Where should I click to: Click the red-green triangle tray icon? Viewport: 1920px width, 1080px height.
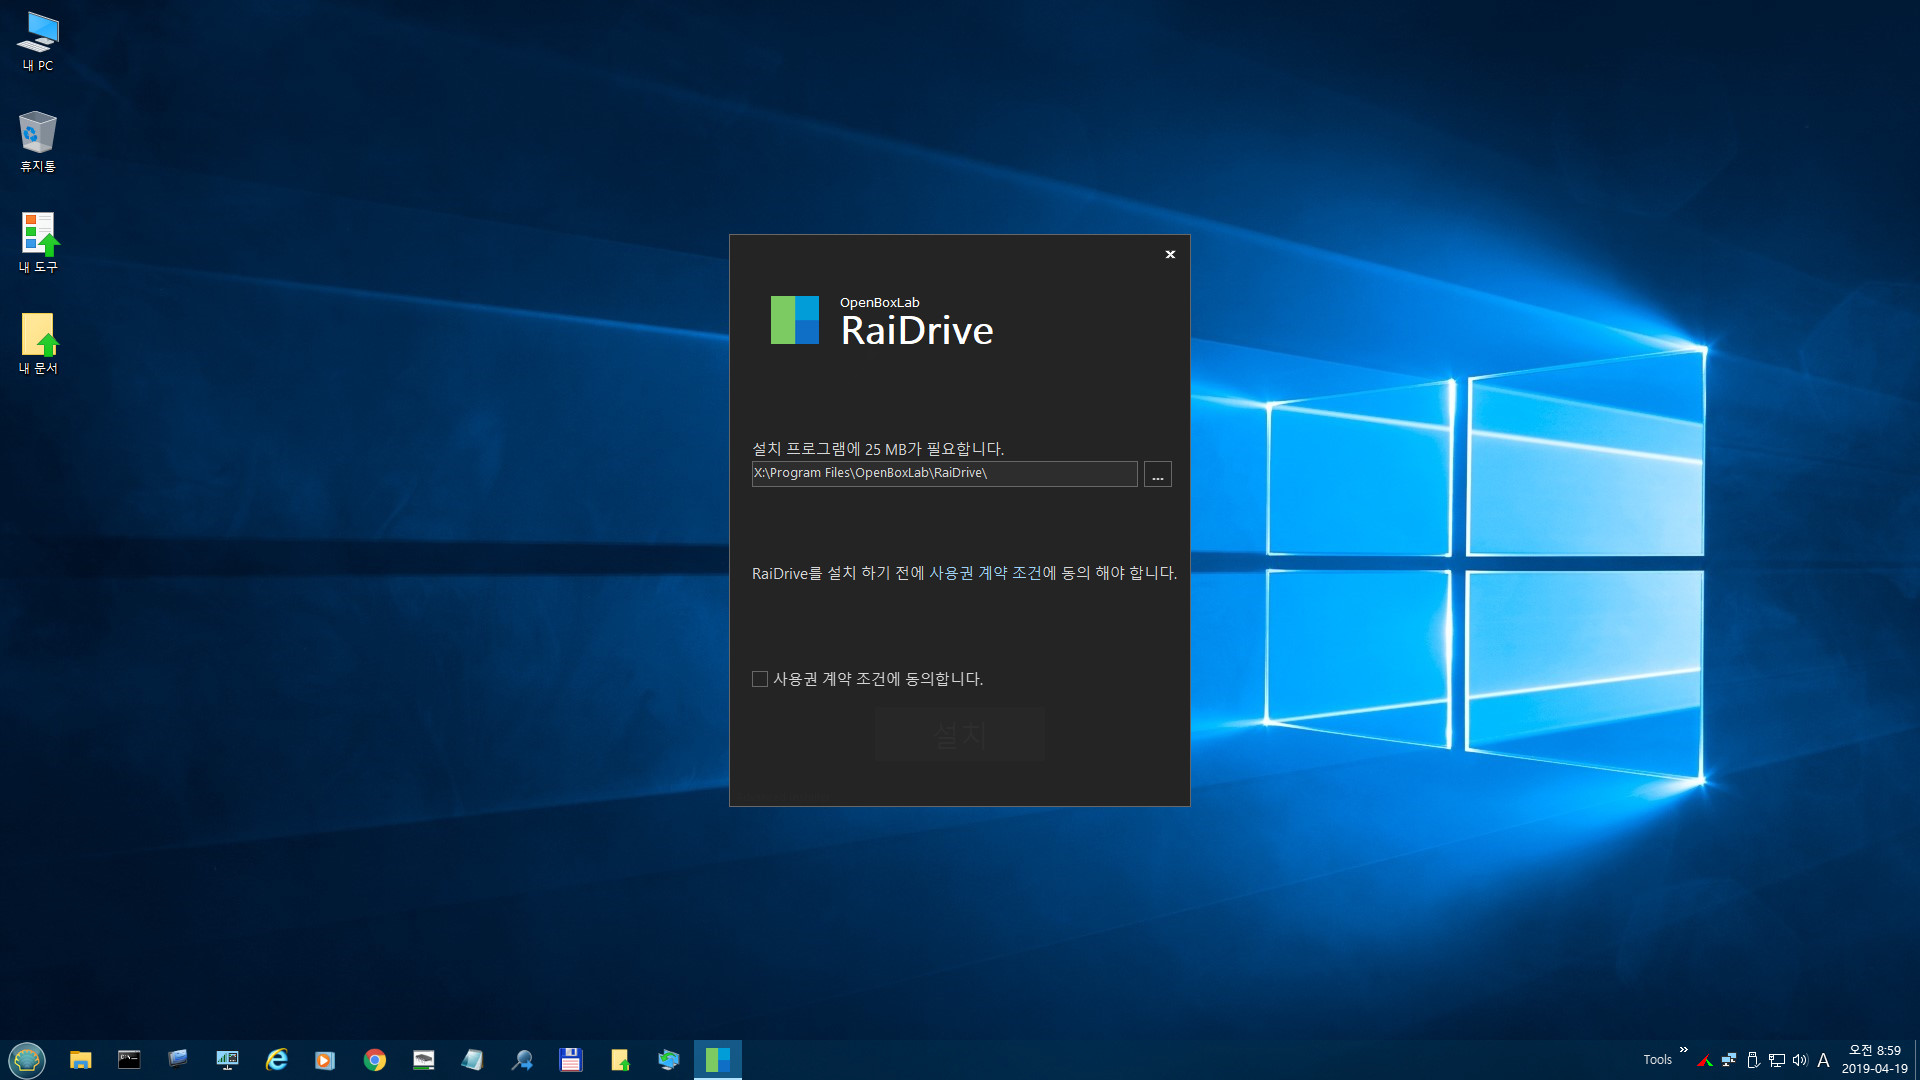click(x=1705, y=1060)
